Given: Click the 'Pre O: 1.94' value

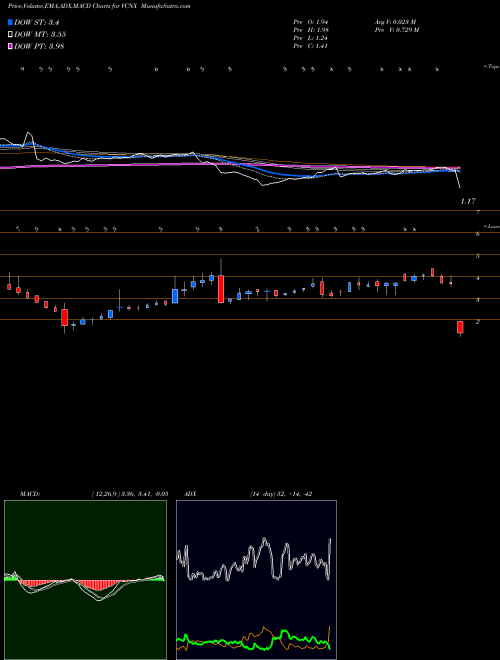Looking at the screenshot, I should (x=311, y=22).
